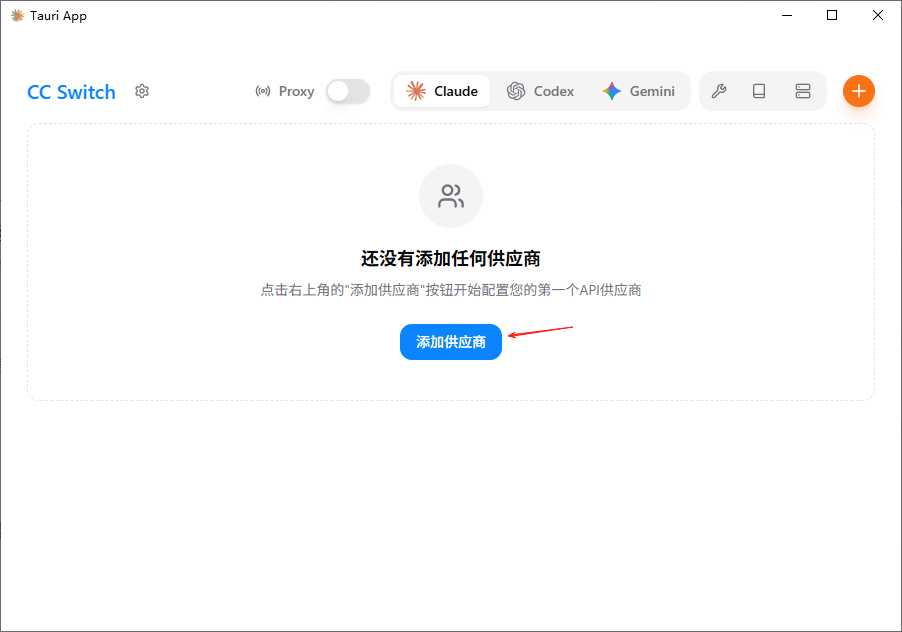Open settings via the gear icon
Screen dimensions: 902x632
point(141,91)
